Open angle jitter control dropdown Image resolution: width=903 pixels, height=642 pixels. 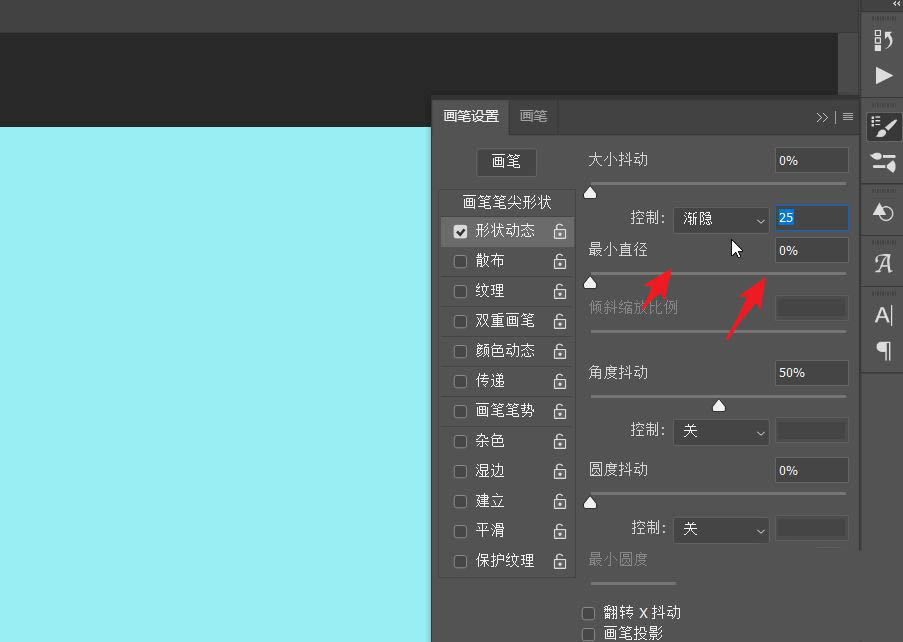[x=721, y=432]
